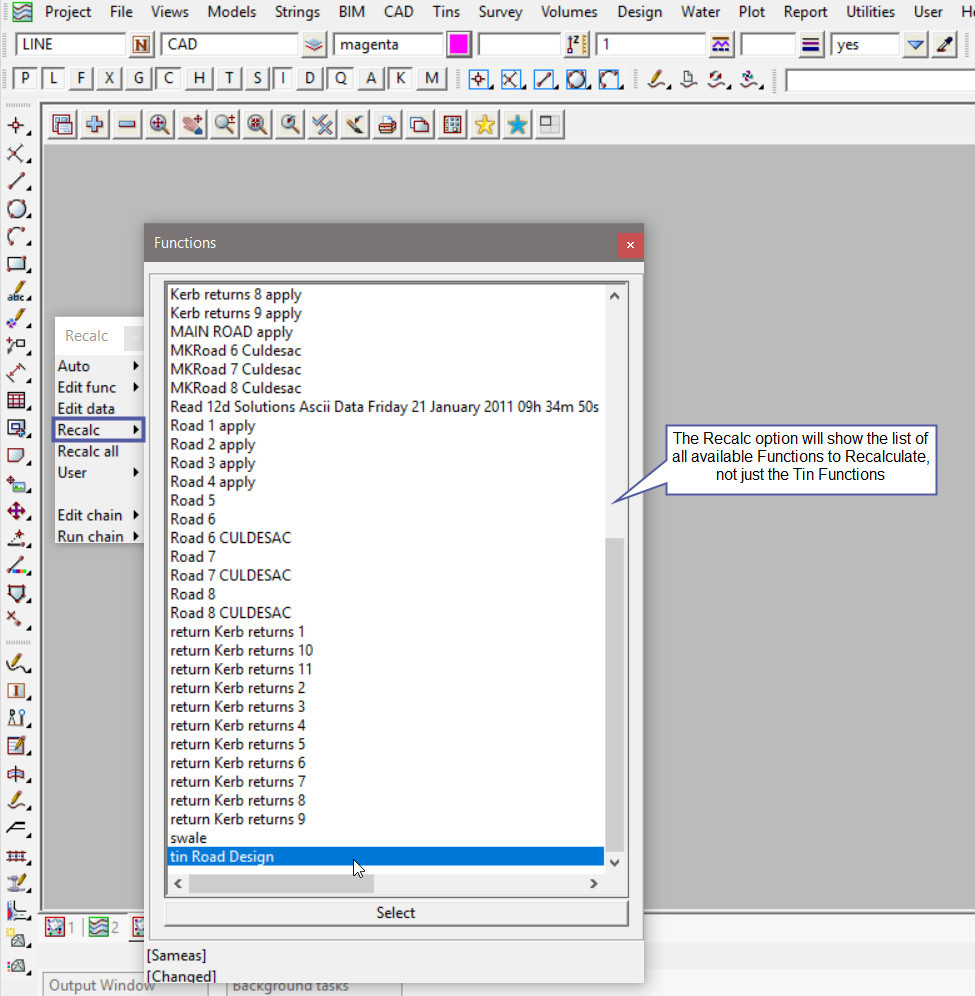The width and height of the screenshot is (975, 996).
Task: Open dropdown arrow beside the yes field
Action: [915, 45]
